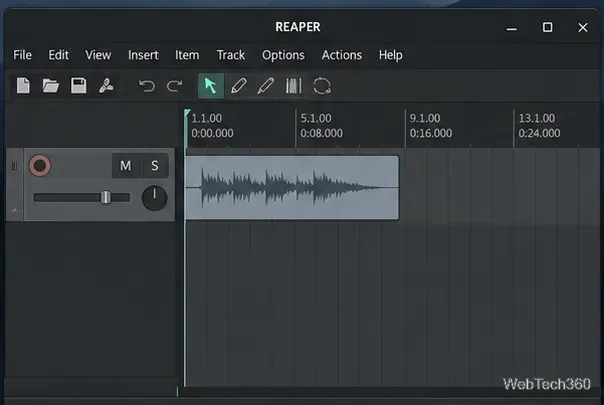Click the ruler at 1.1.00 start position

(x=206, y=118)
